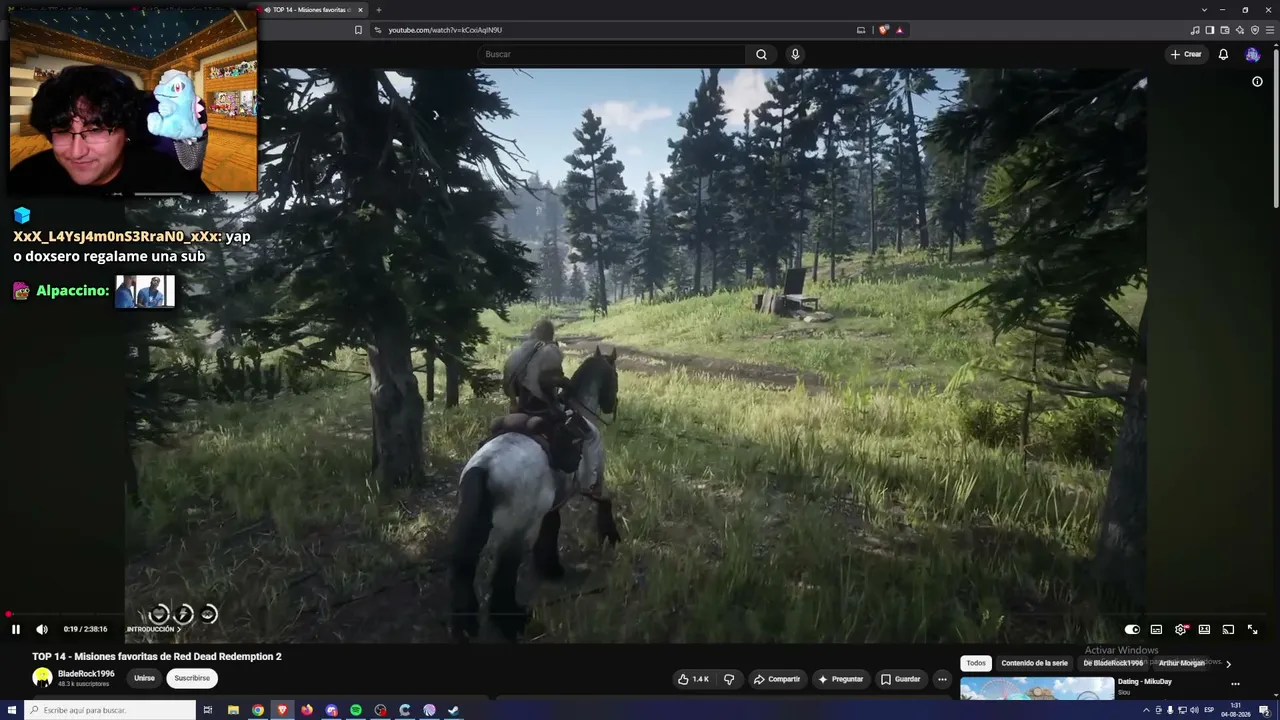
Task: Open the Brave Wallet icon
Action: 1225,30
